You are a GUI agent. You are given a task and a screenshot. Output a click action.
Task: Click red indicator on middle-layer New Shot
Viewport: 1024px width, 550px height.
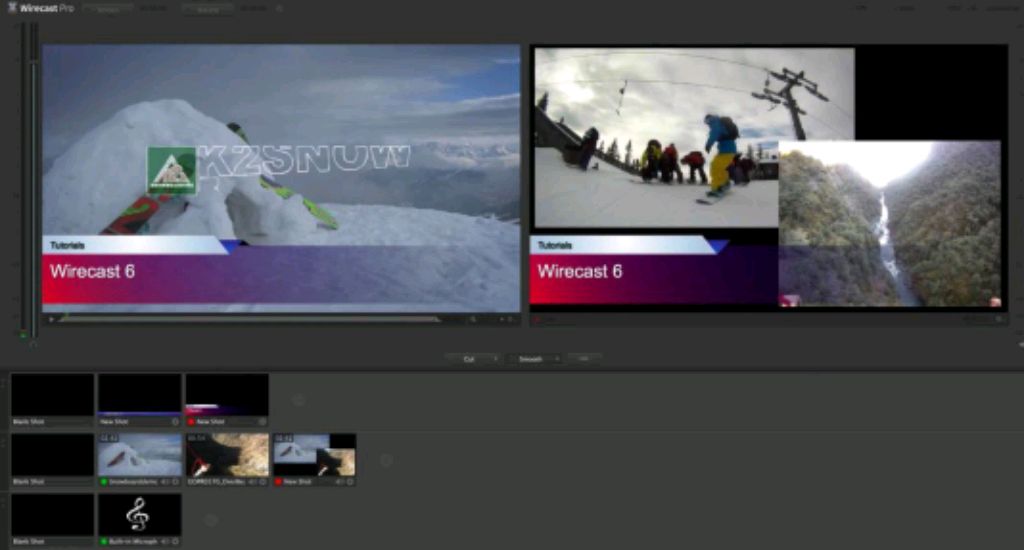[279, 482]
